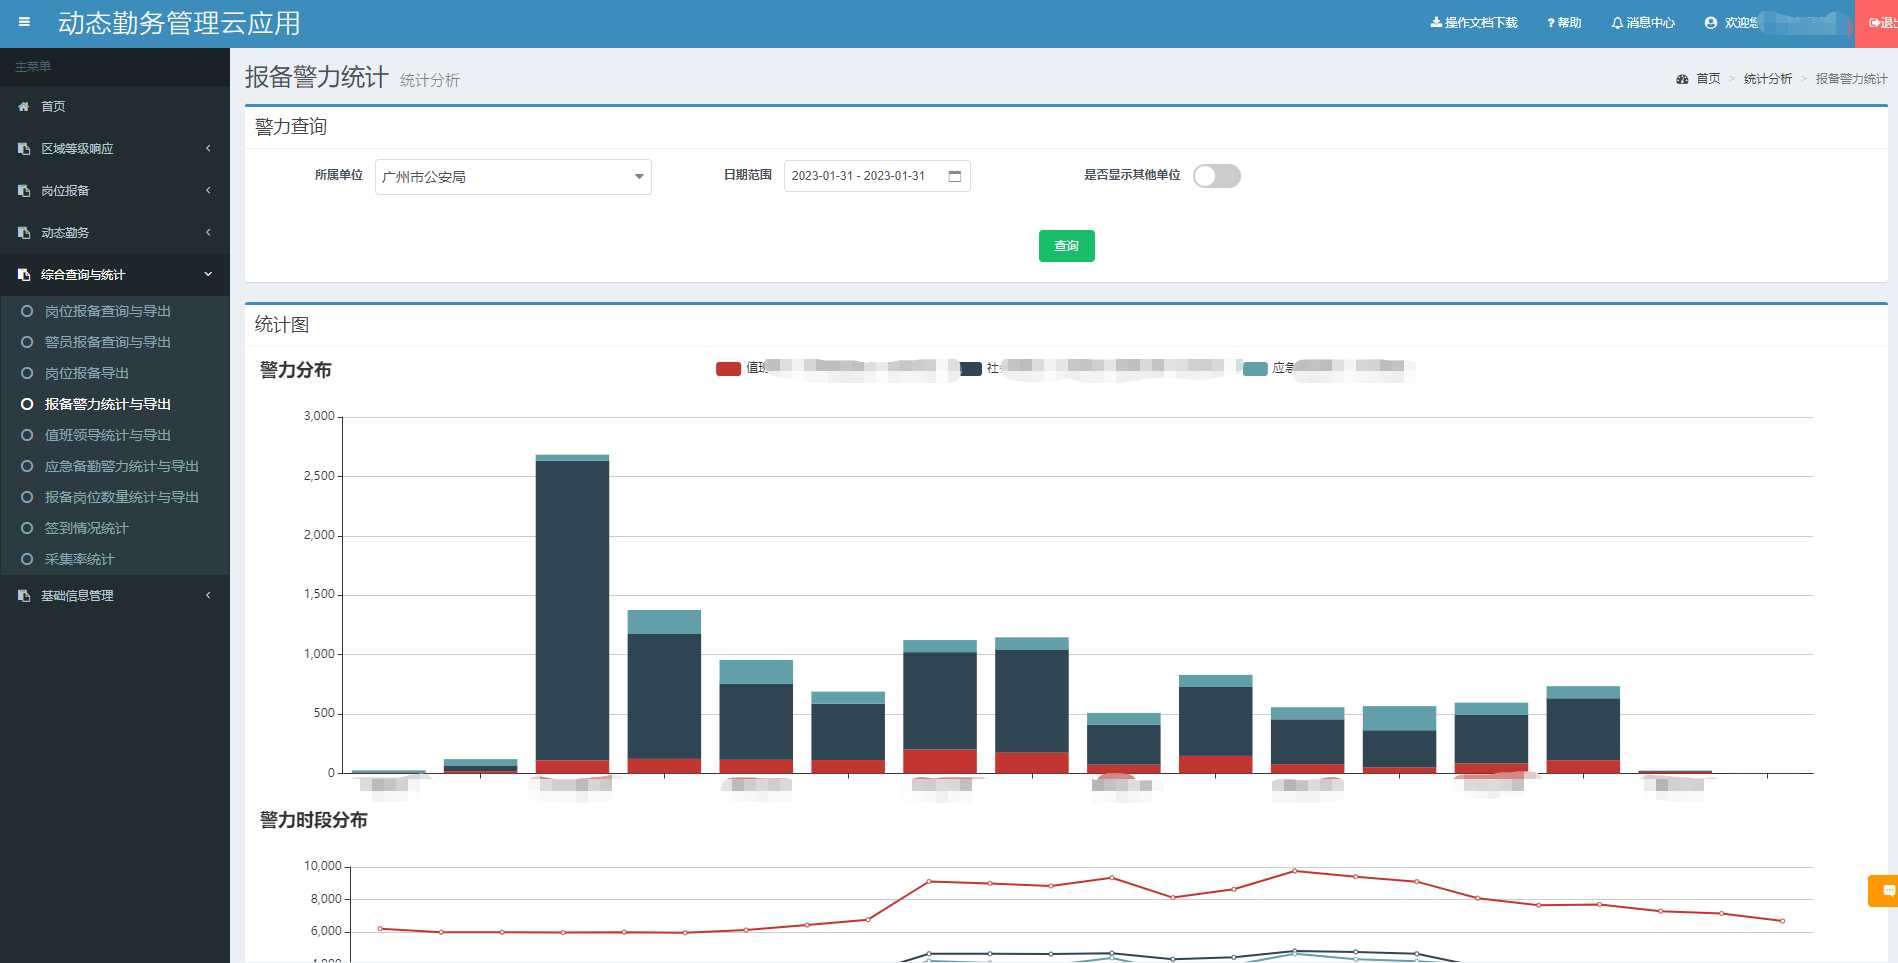The height and width of the screenshot is (963, 1898).
Task: Click 统计分析 in the breadcrumb
Action: (1768, 79)
